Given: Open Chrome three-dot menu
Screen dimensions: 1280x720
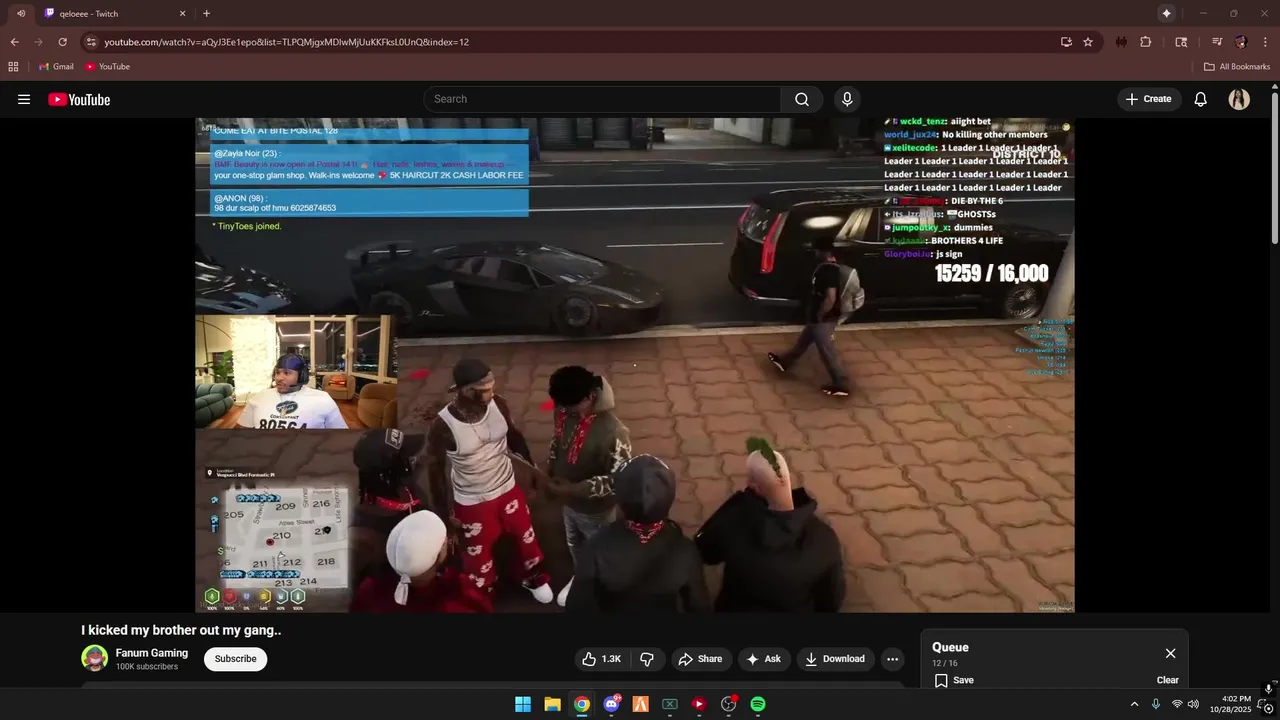Looking at the screenshot, I should [1265, 42].
